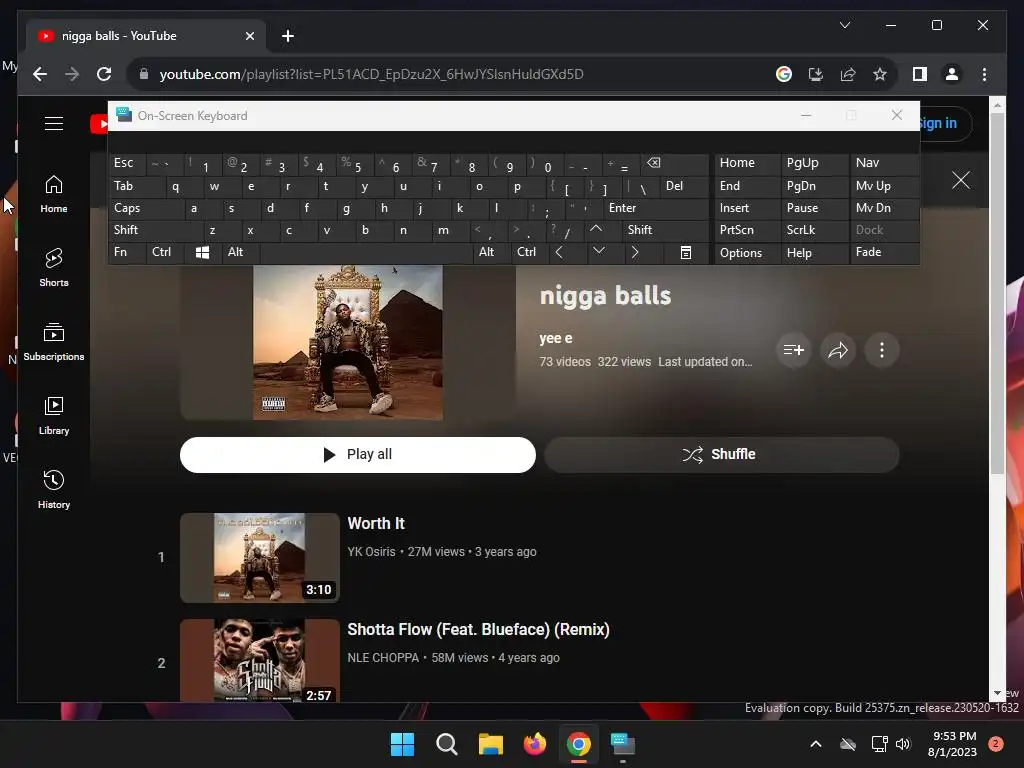1024x768 pixels.
Task: Toggle Fn key on On-Screen Keyboard
Action: coord(127,252)
